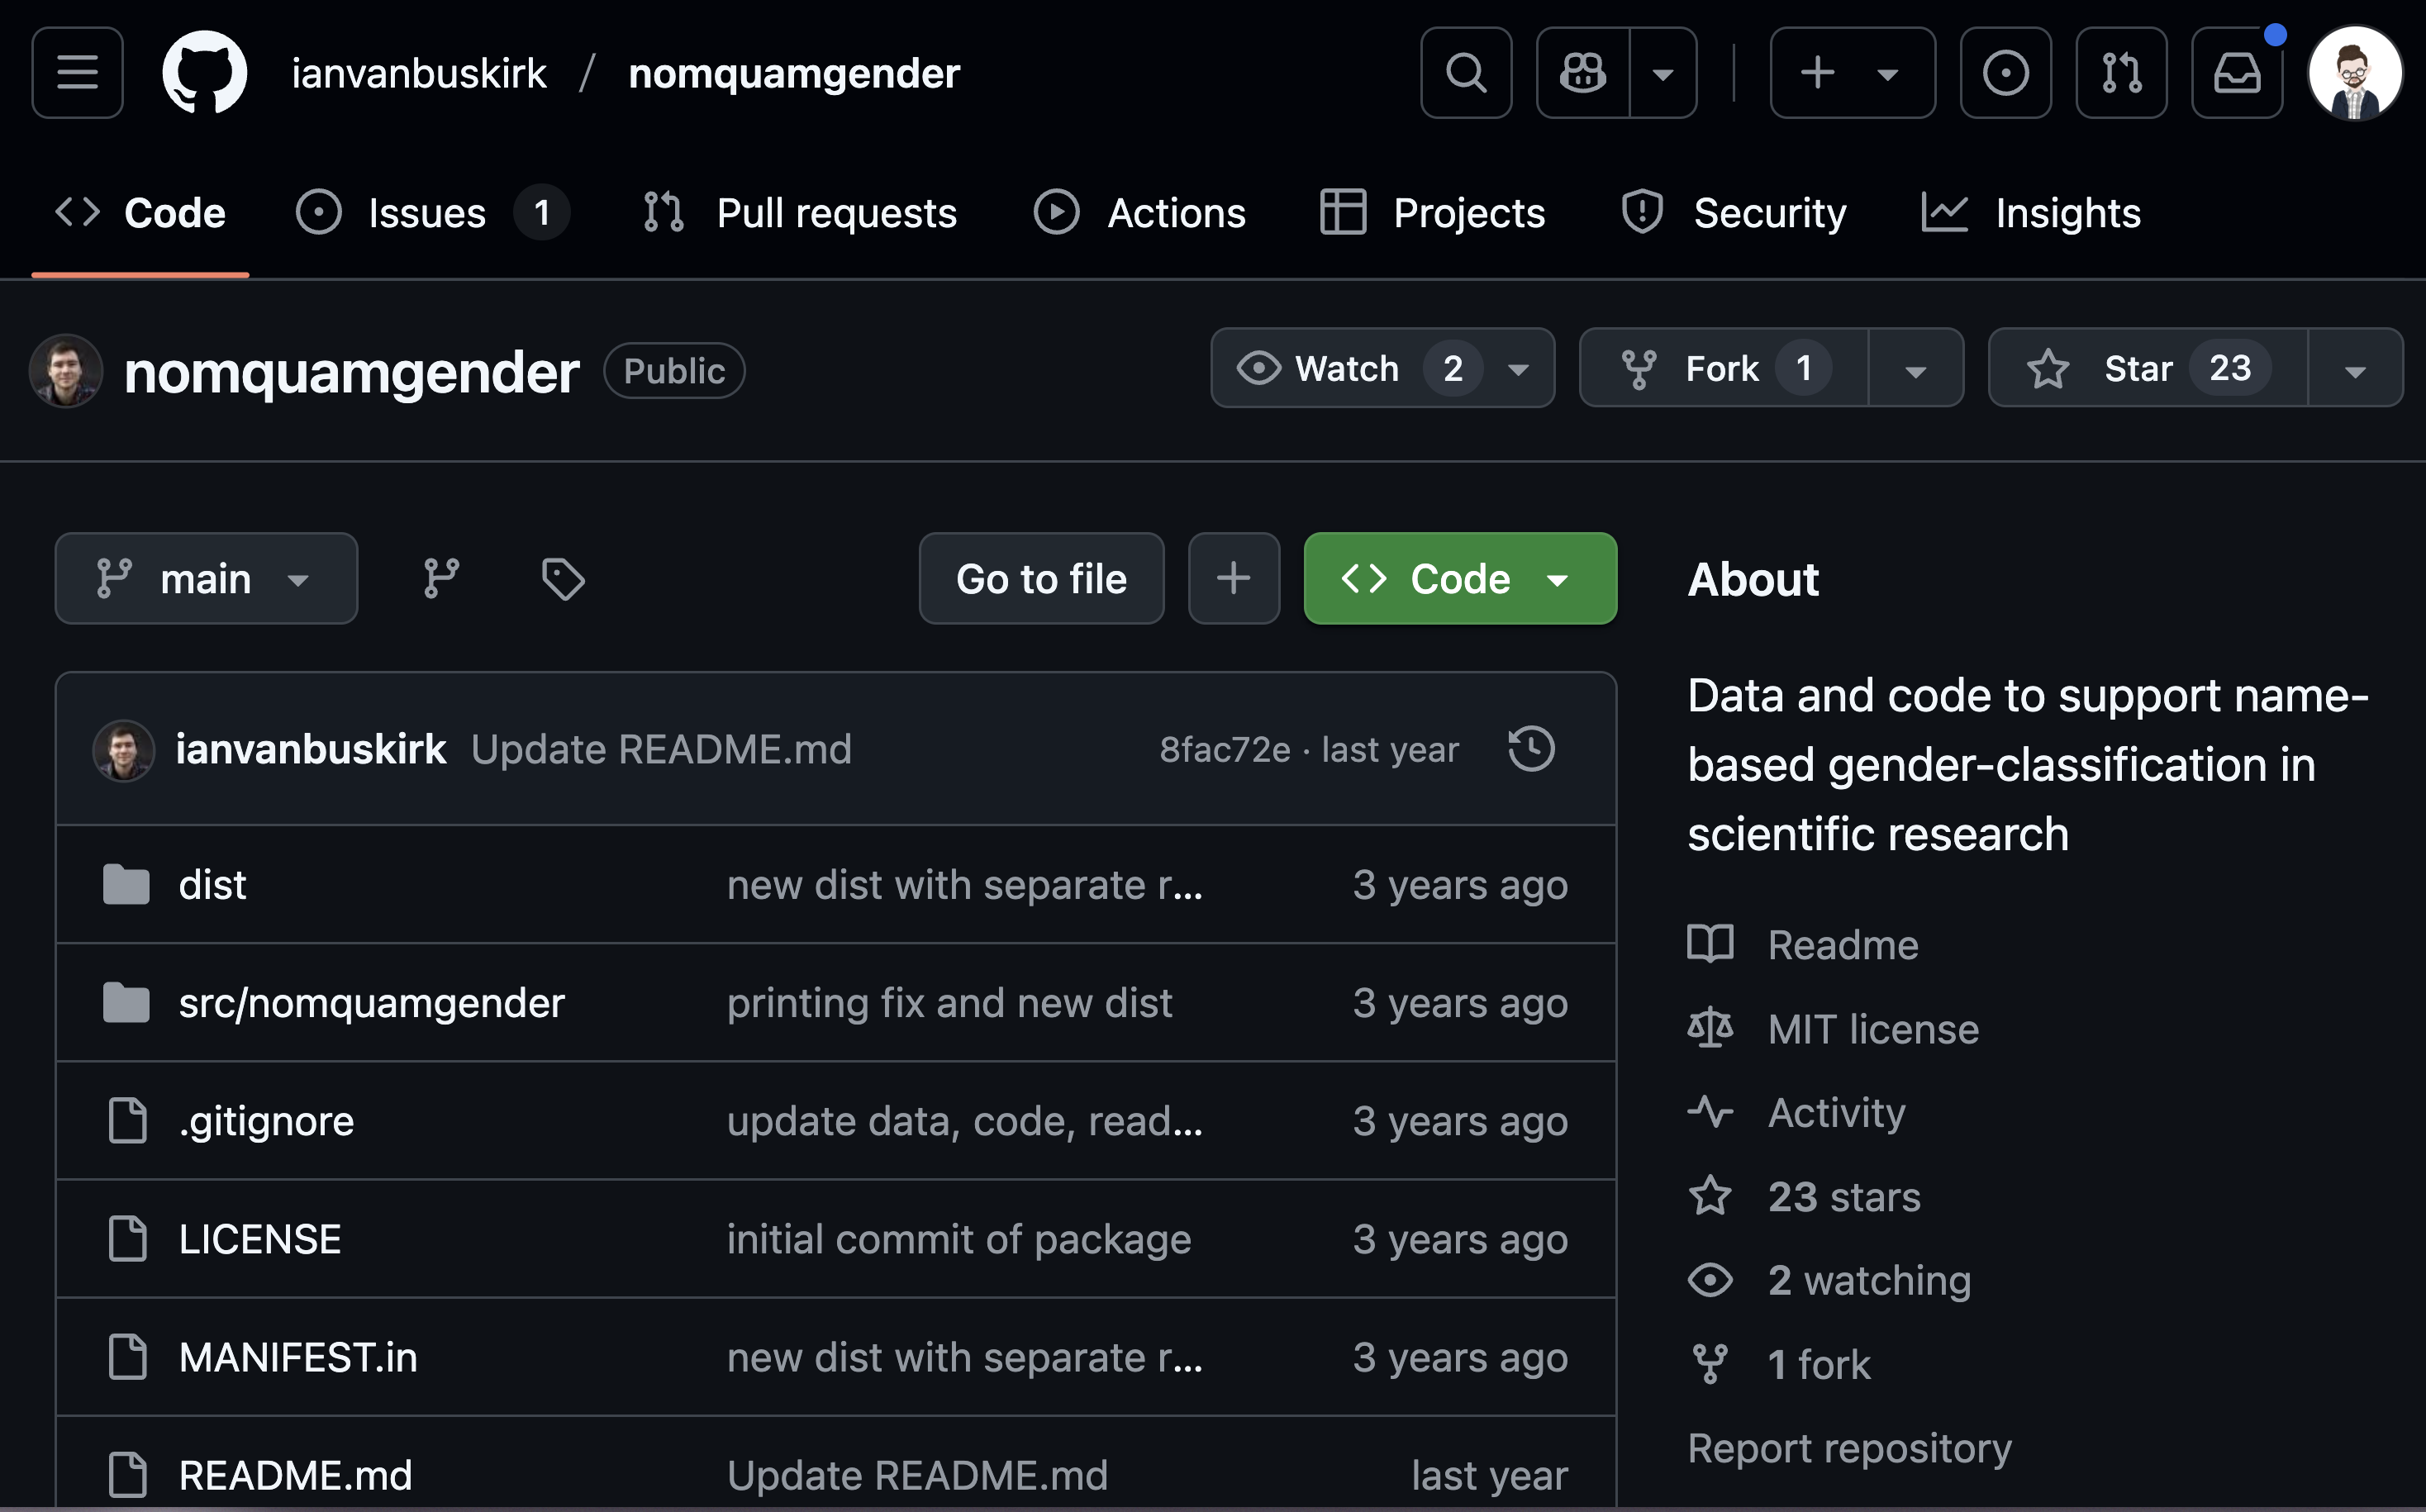Open the global issues icon in header
Image resolution: width=2426 pixels, height=1512 pixels.
(x=2005, y=73)
